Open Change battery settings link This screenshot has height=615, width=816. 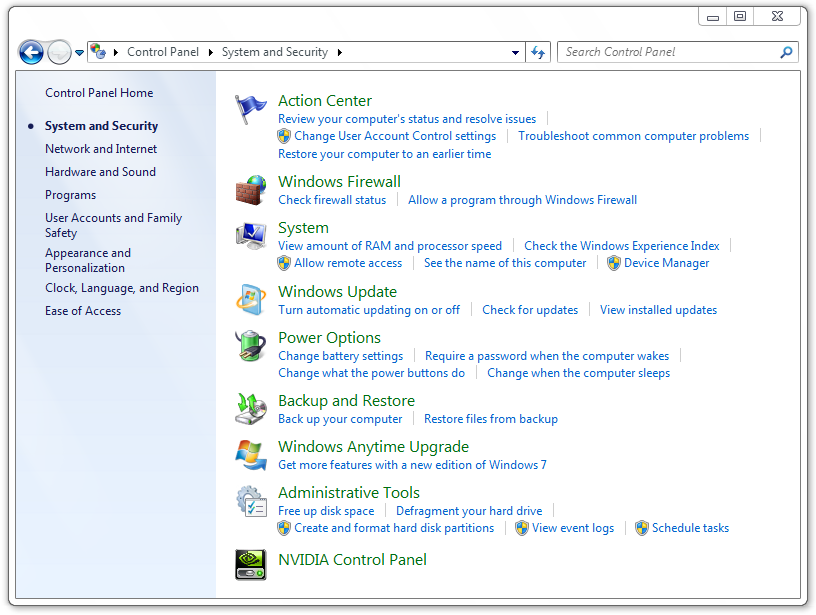coord(340,356)
